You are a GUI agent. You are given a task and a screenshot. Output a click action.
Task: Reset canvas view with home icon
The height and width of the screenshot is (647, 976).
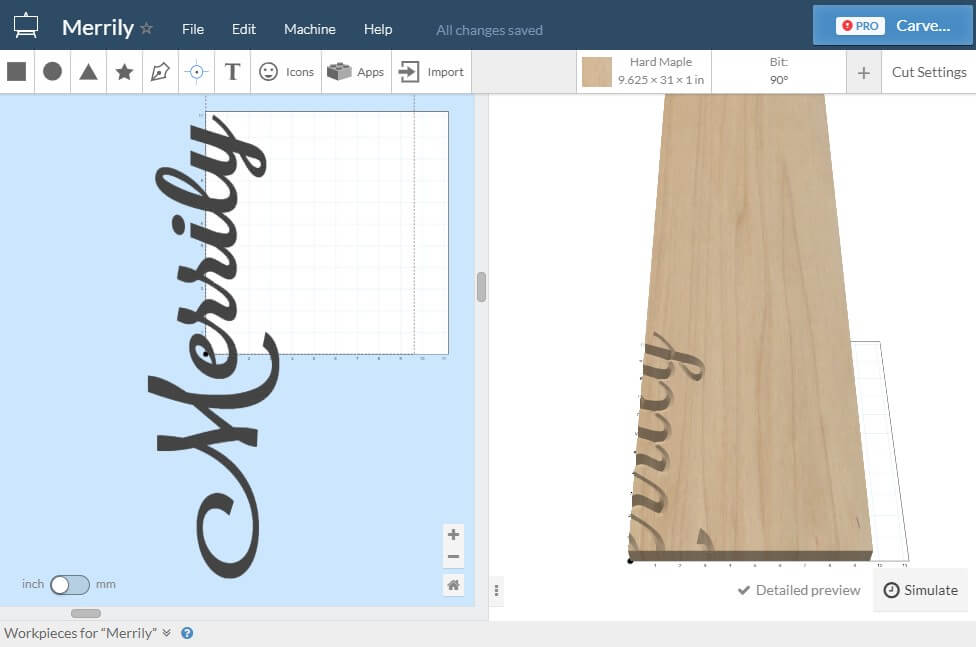[x=453, y=585]
